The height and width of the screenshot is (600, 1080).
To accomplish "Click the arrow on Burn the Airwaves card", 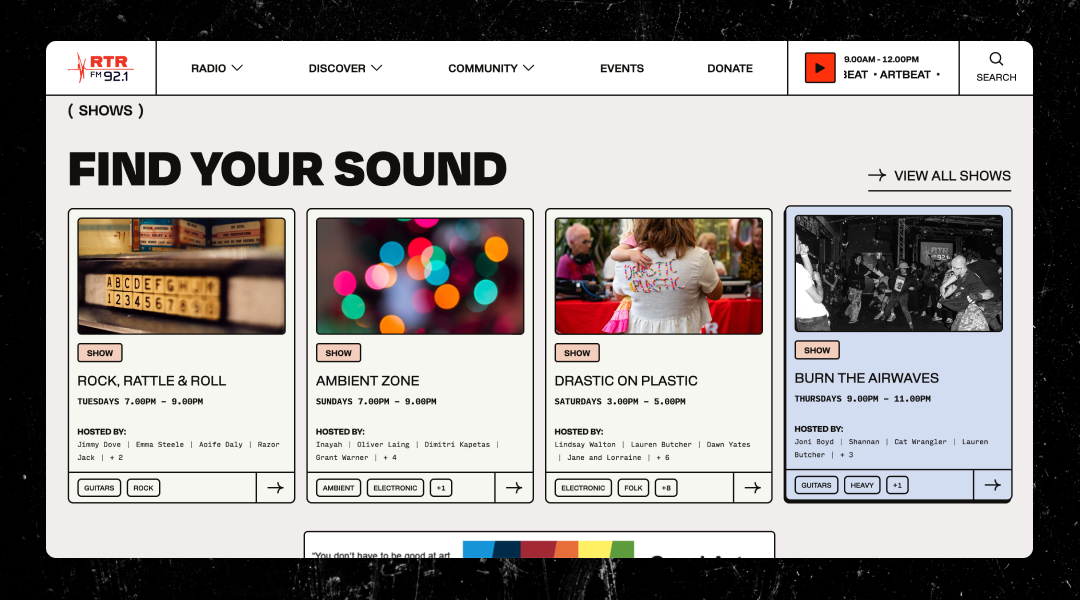I will pos(992,485).
